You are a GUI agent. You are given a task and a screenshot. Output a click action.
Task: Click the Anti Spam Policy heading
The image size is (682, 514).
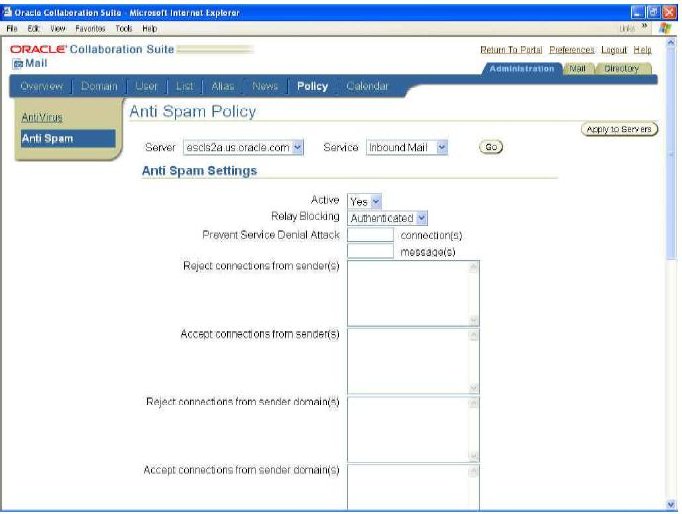(x=193, y=112)
